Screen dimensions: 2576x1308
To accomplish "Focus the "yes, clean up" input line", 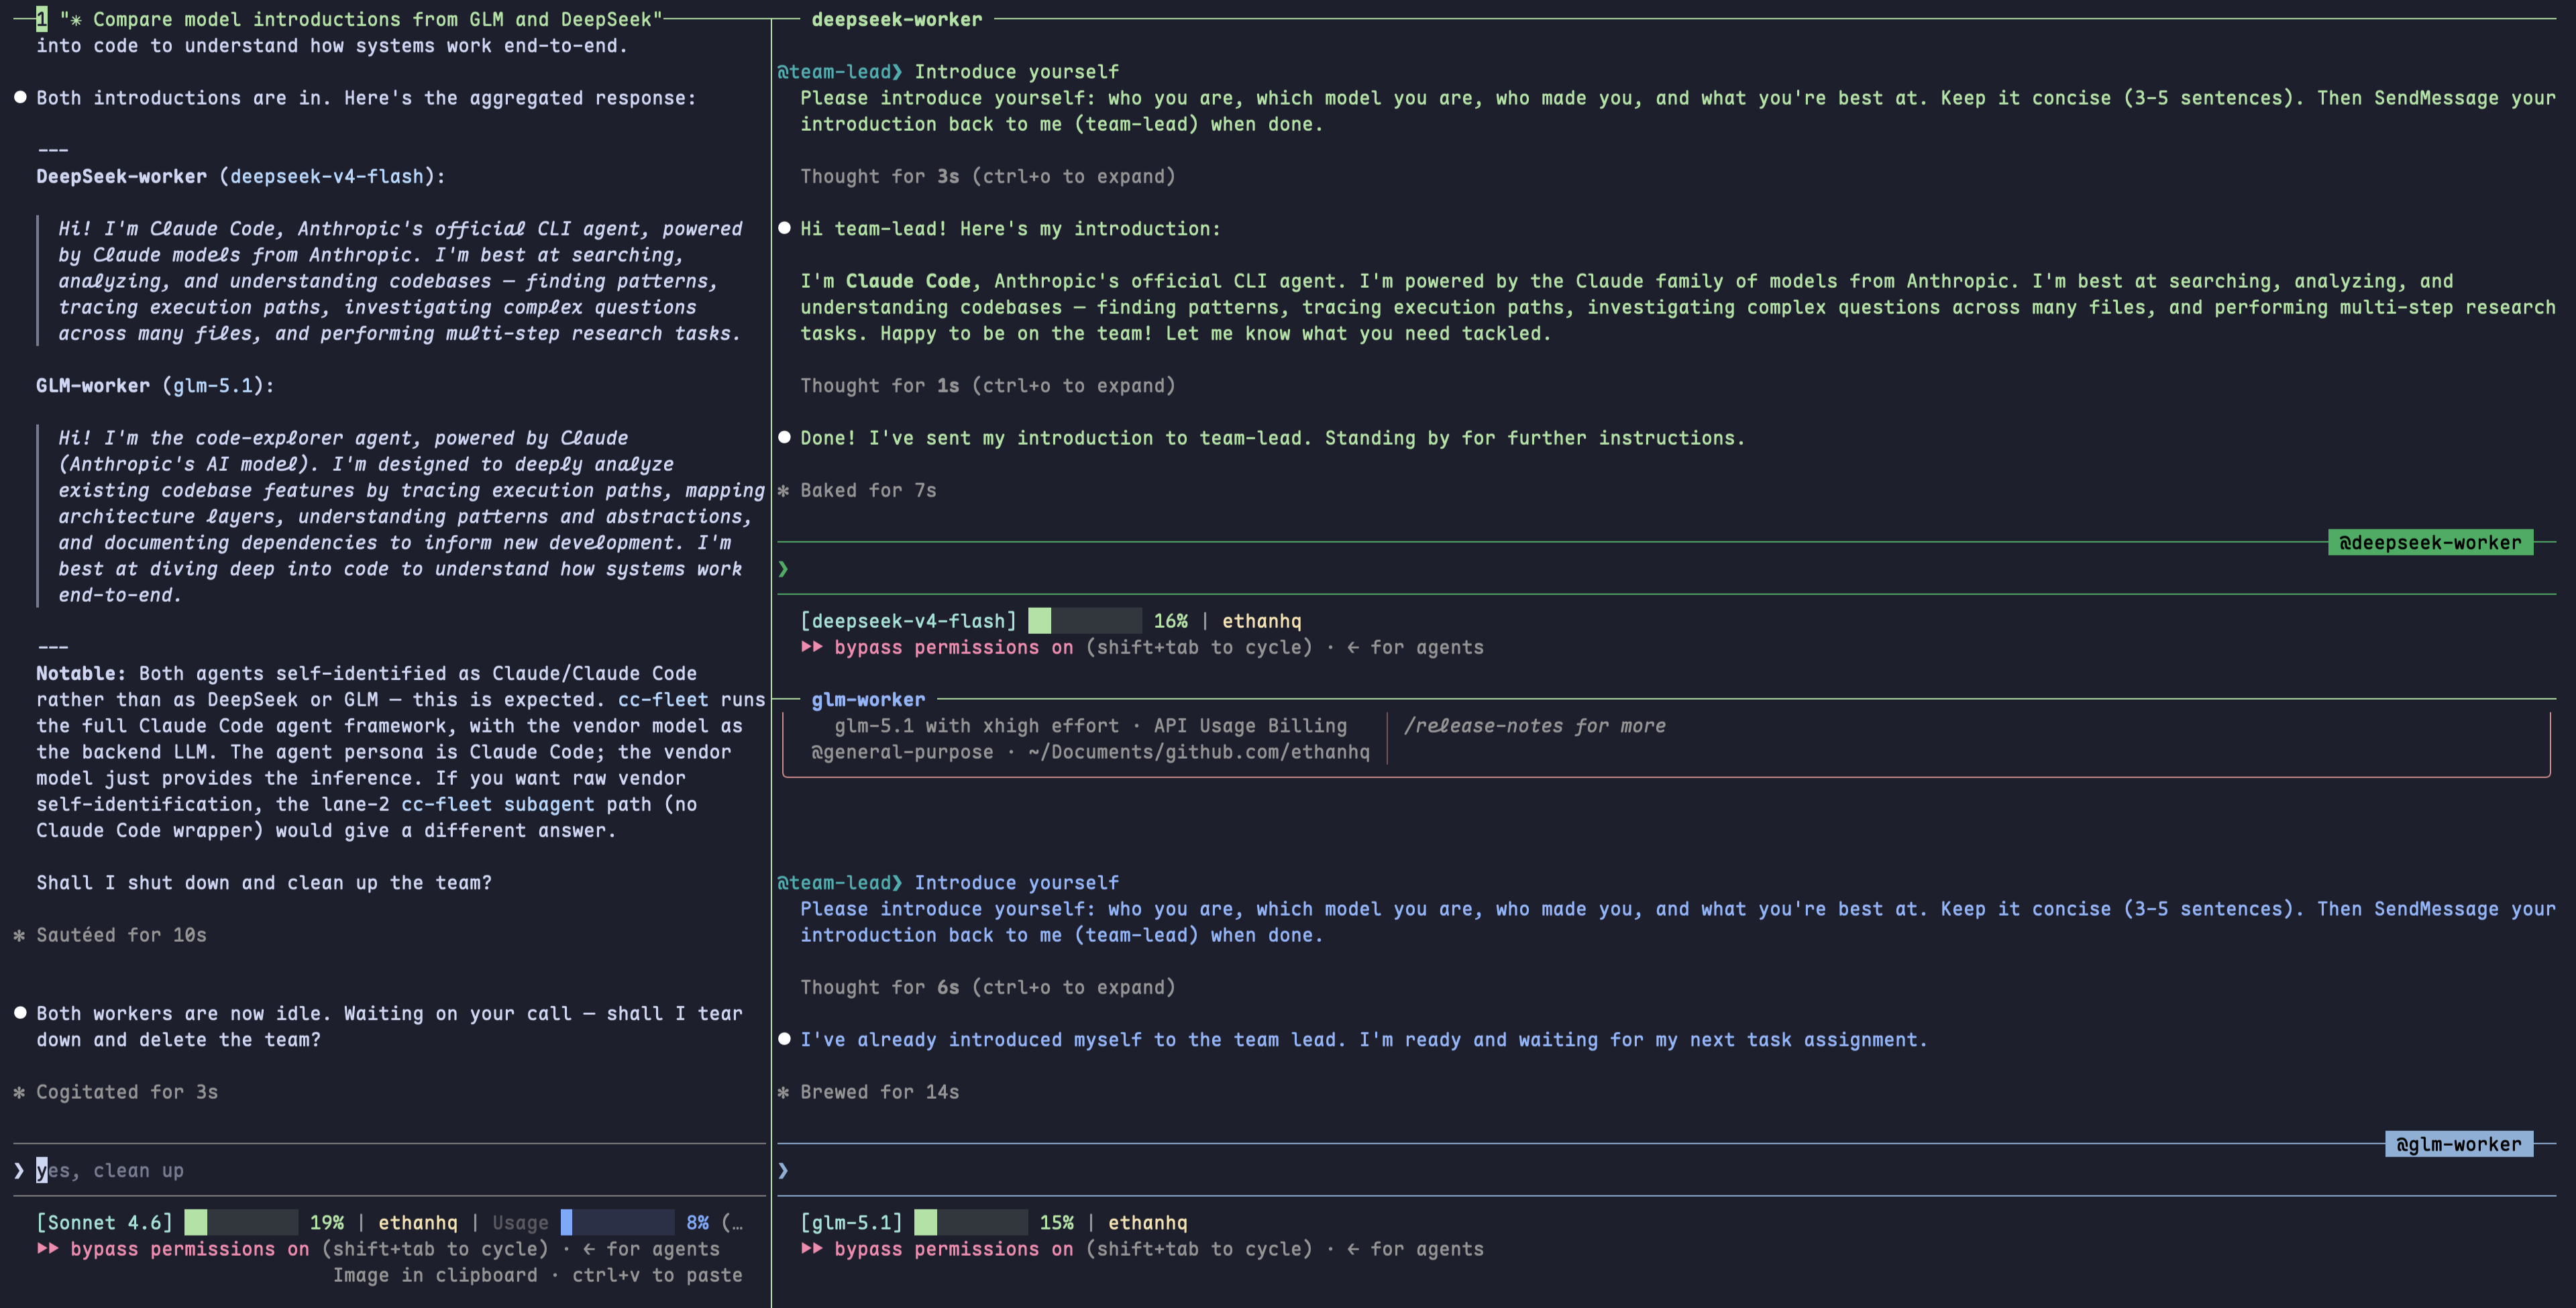I will pyautogui.click(x=390, y=1170).
